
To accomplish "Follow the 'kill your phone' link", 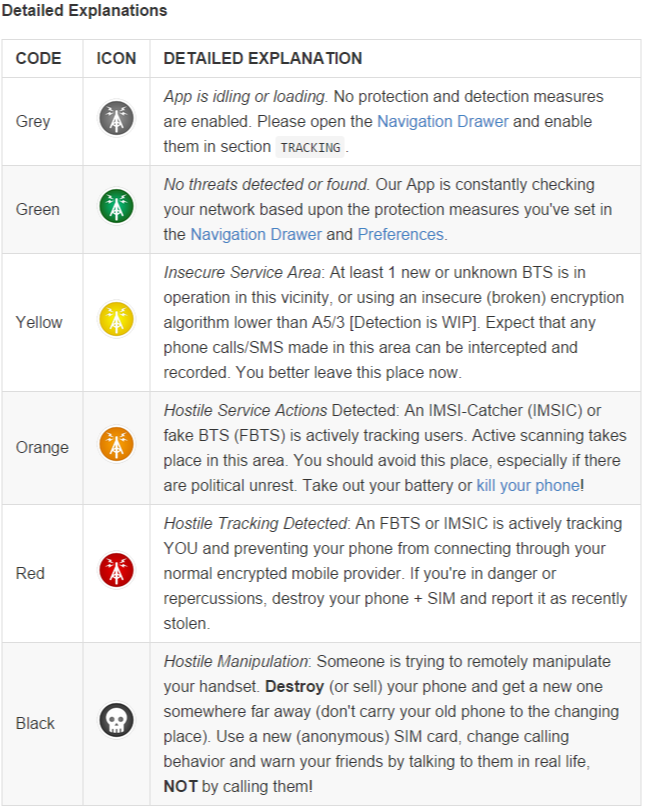I will (x=527, y=485).
